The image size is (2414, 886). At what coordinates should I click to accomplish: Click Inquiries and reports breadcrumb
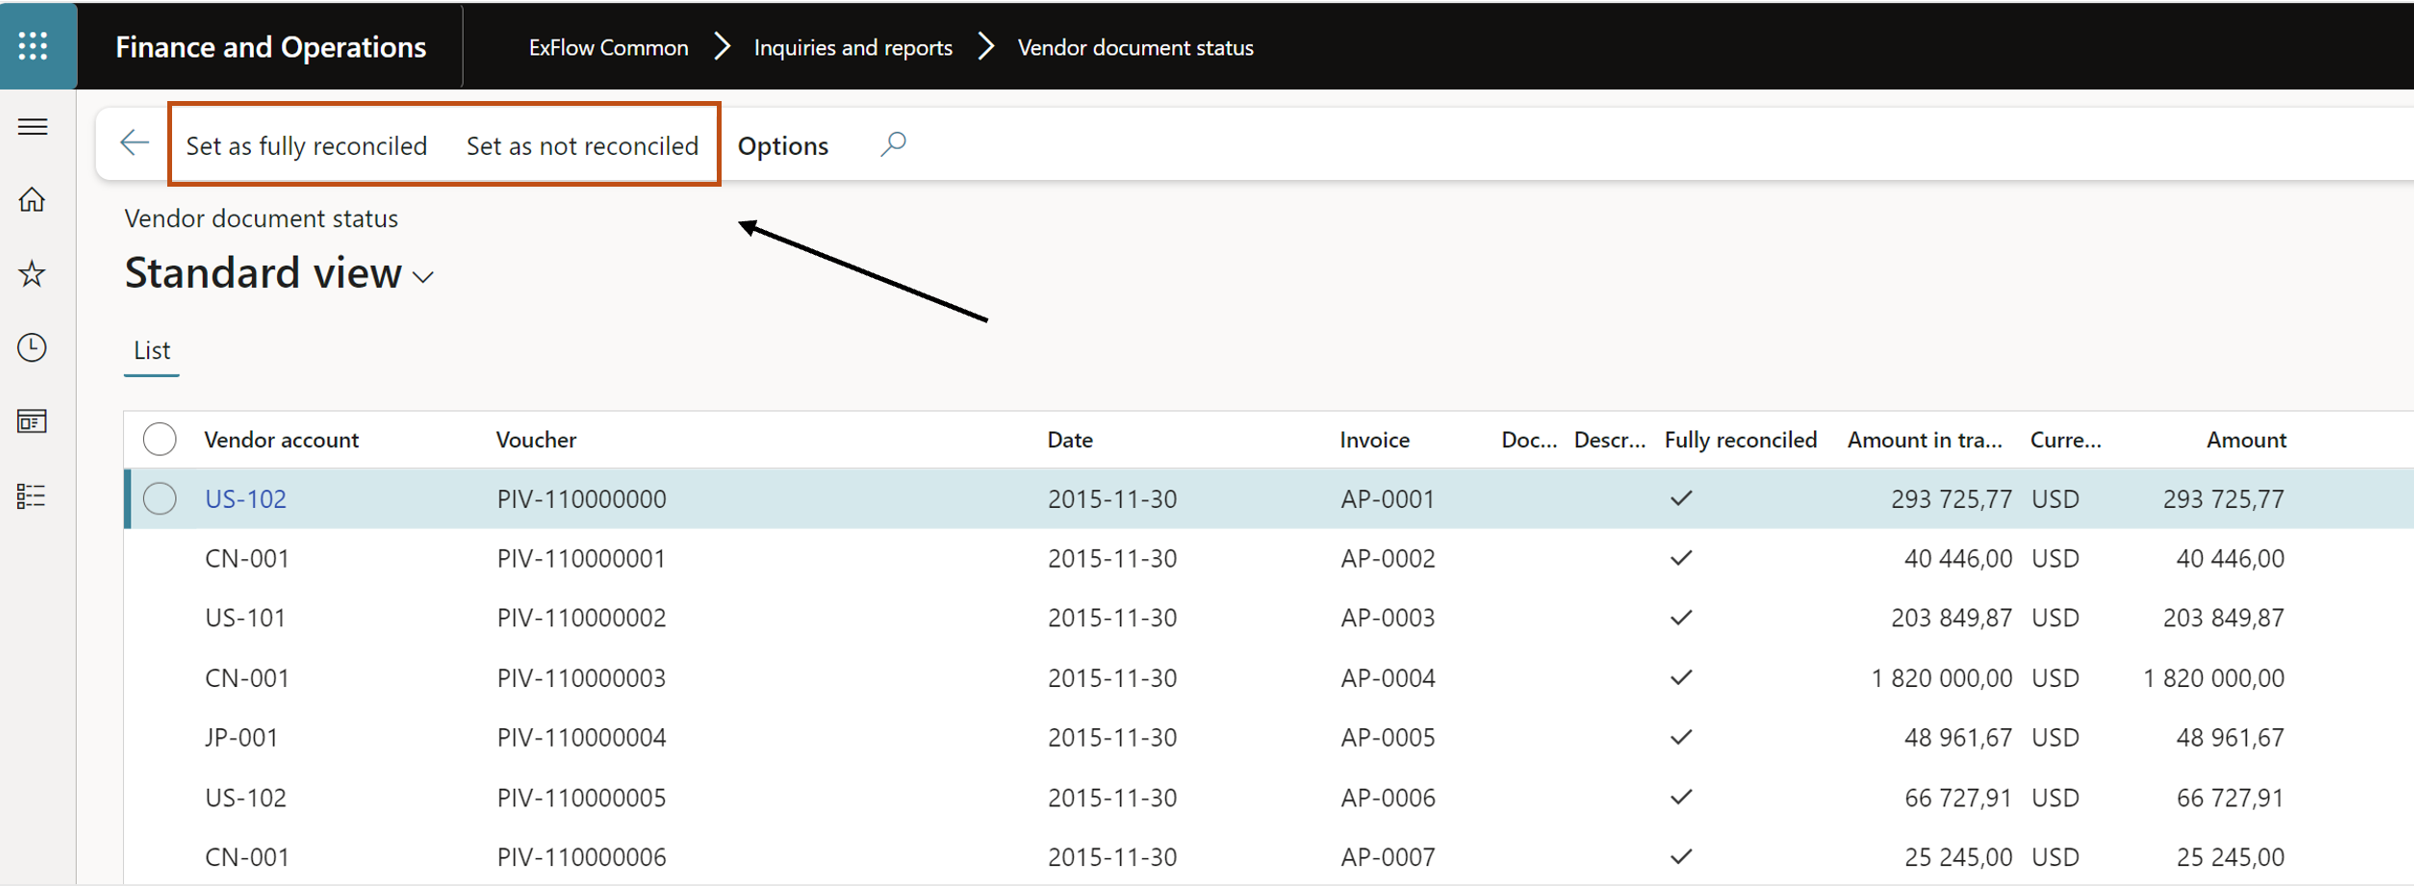(x=853, y=47)
